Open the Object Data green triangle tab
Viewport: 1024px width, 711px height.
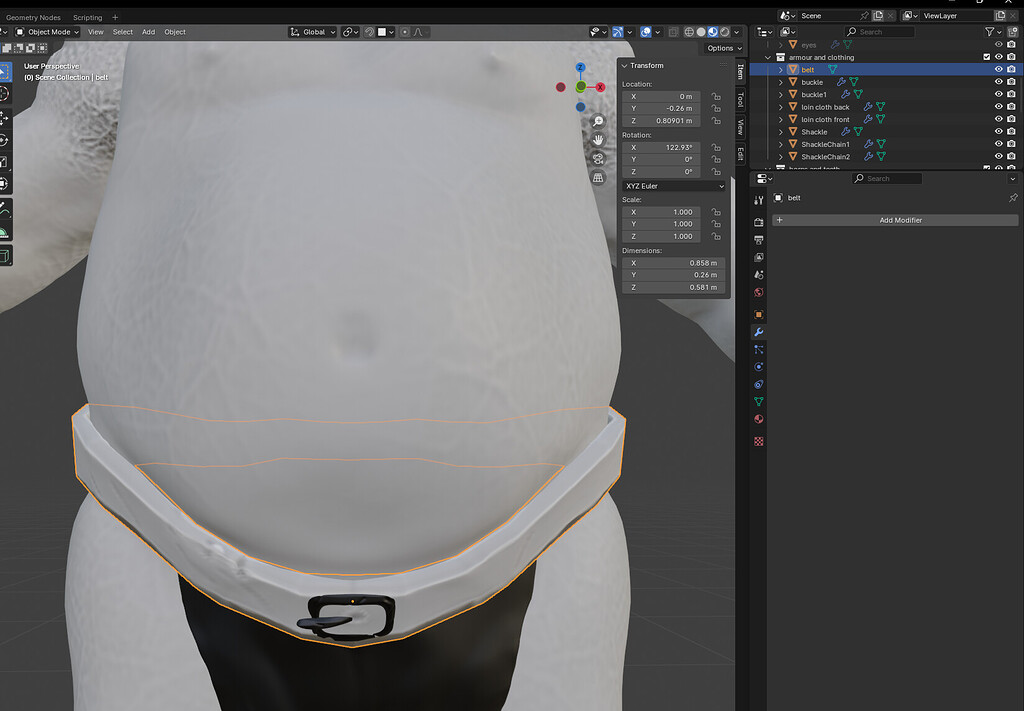(759, 401)
